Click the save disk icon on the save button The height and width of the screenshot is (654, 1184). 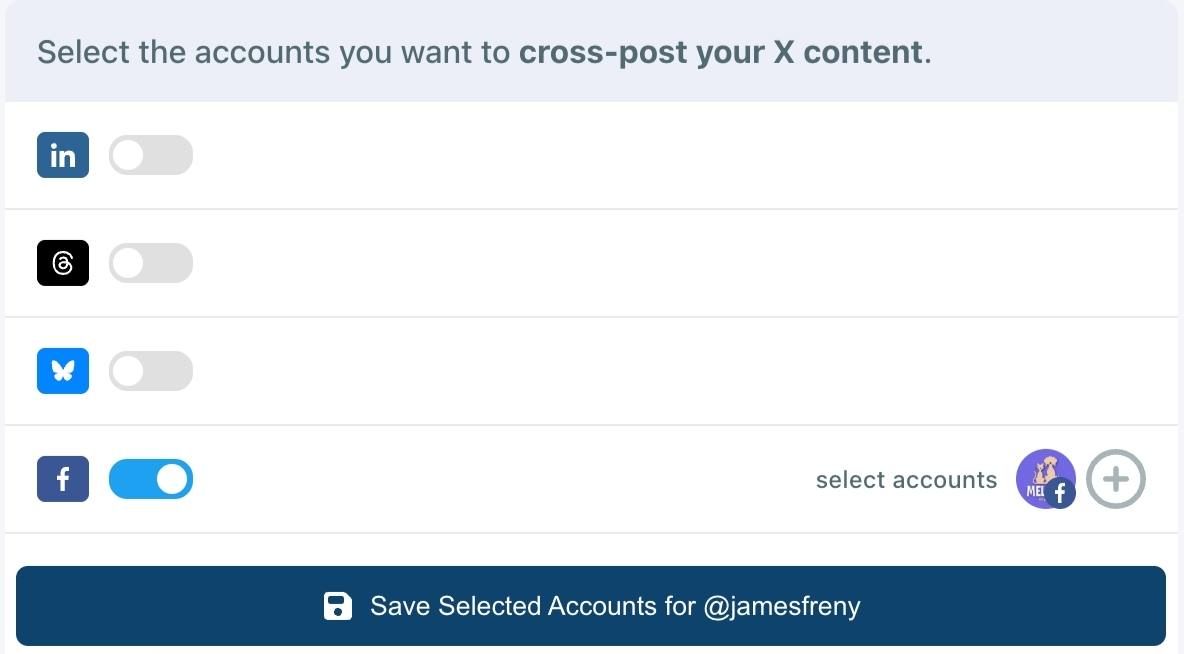(x=338, y=606)
